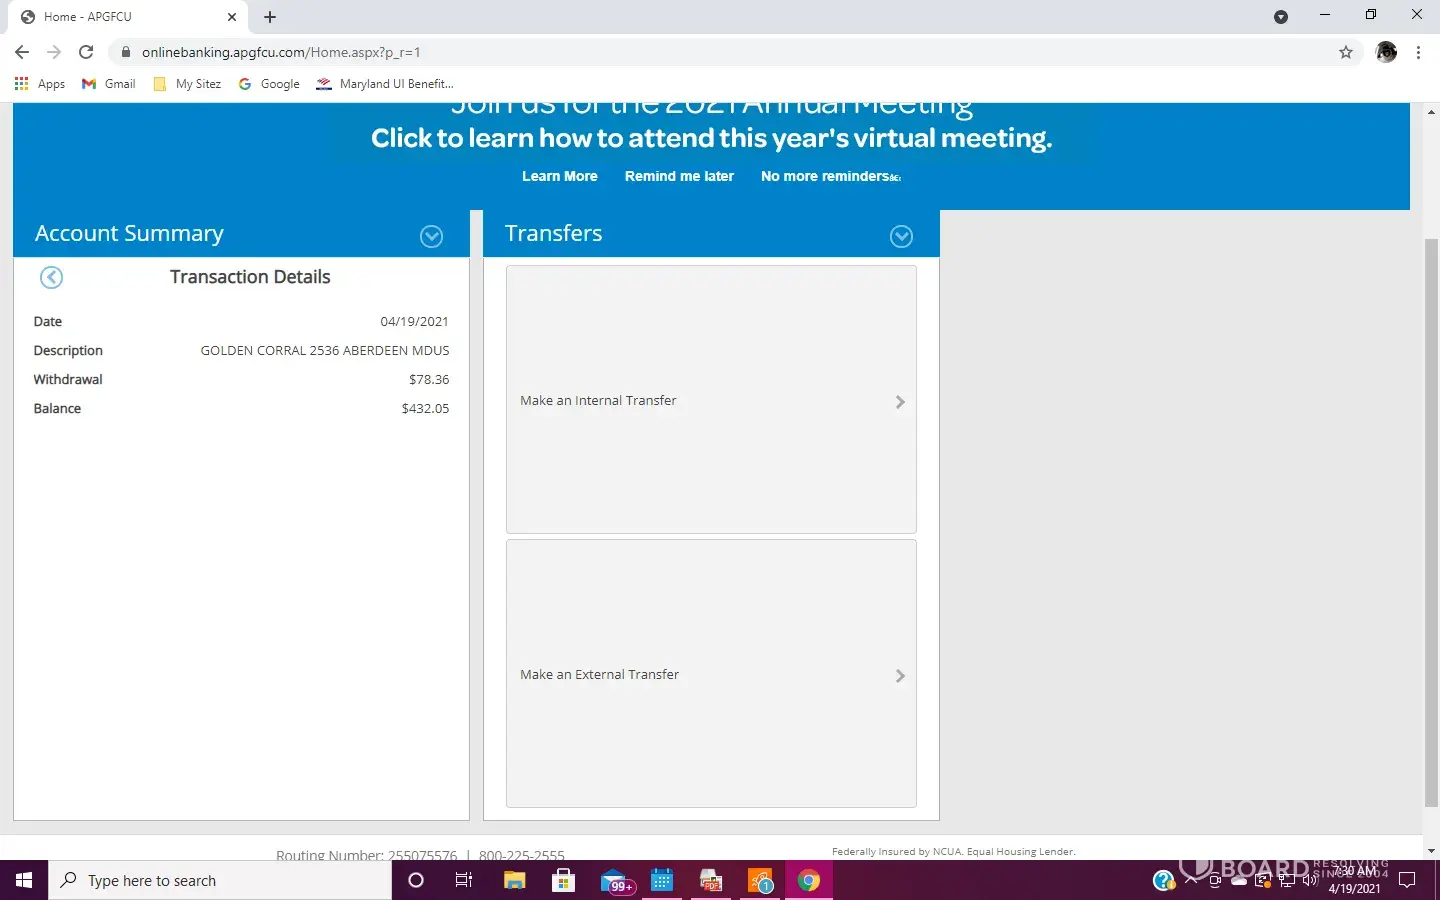Open the My Sitez bookmark folder

(187, 84)
